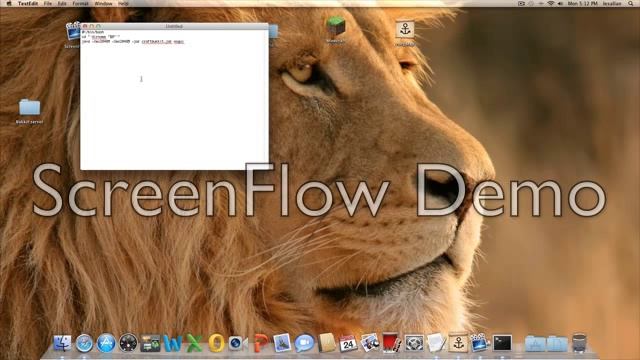This screenshot has width=640, height=360.
Task: Open the anchor app icon in Dock
Action: [x=458, y=343]
